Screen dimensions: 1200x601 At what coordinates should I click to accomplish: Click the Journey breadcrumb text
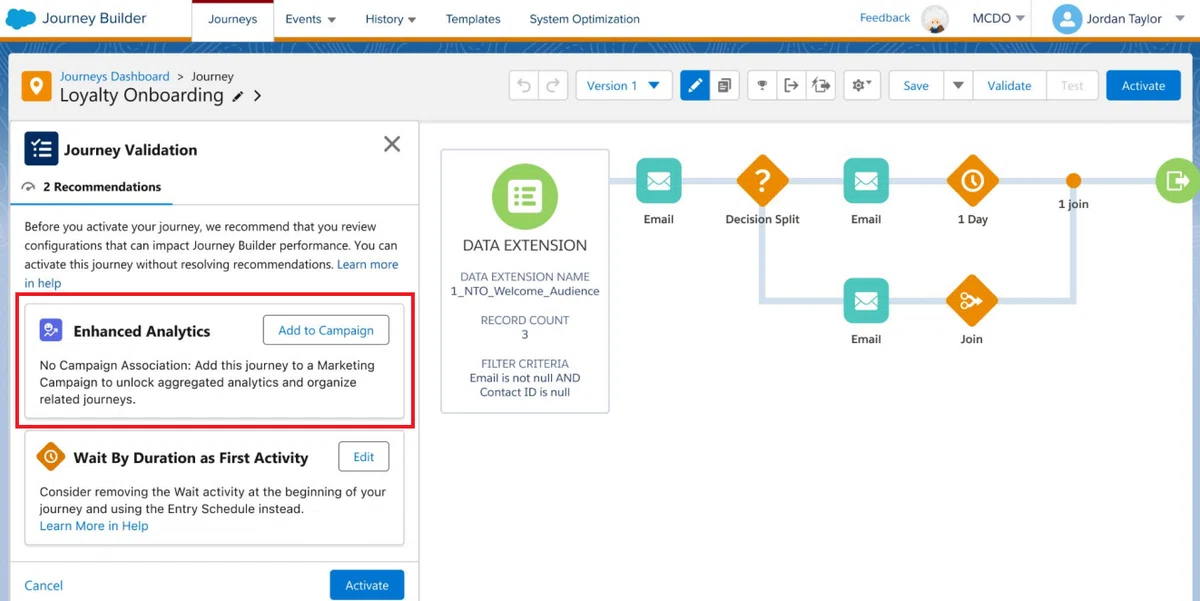point(212,76)
